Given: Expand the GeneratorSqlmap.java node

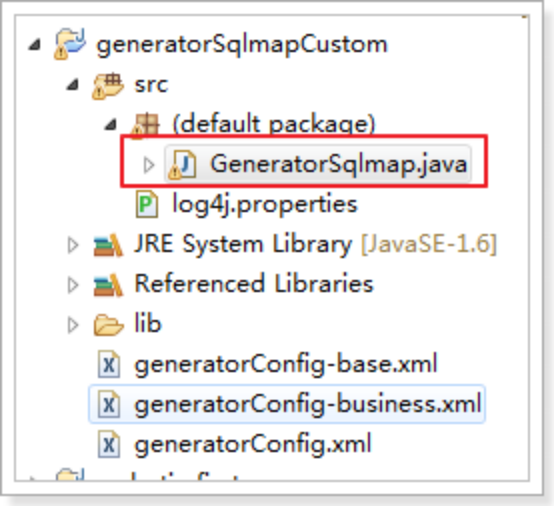Looking at the screenshot, I should point(149,165).
